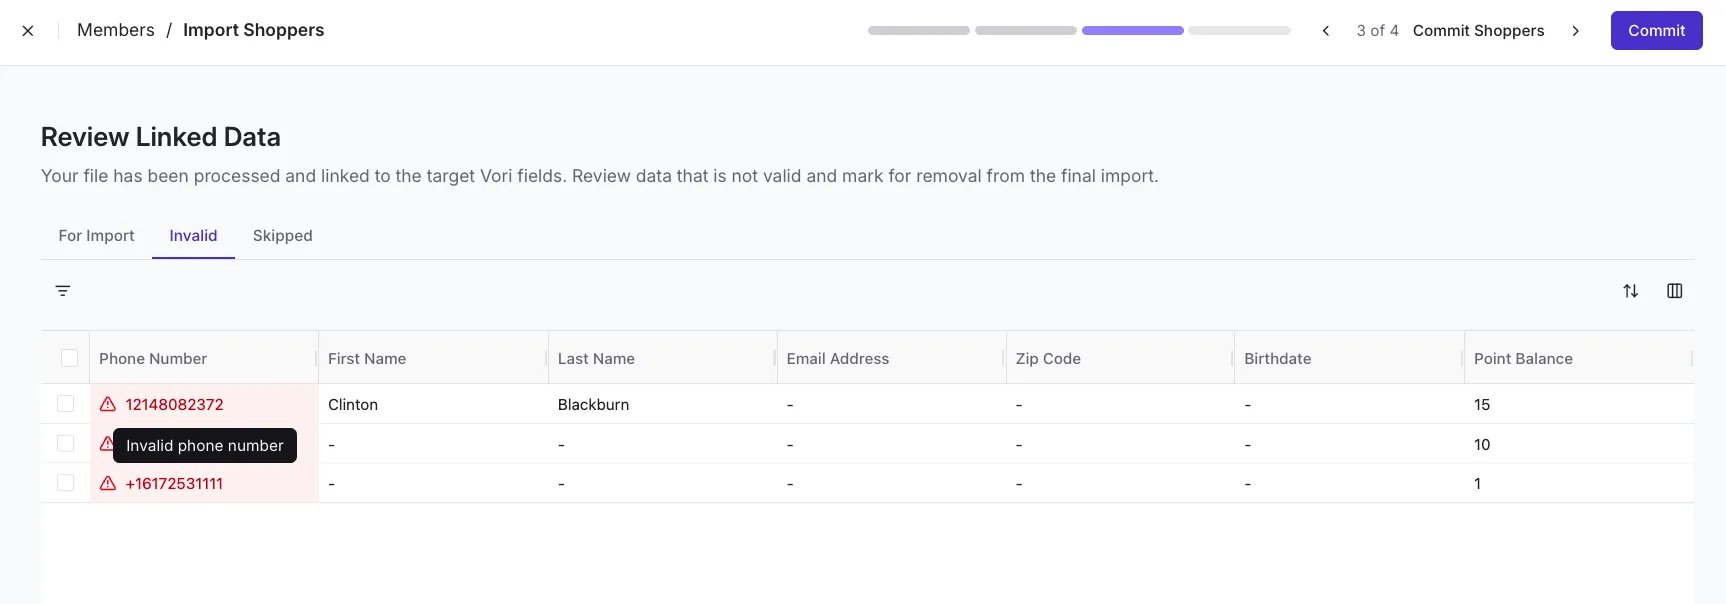Select the Invalid tab
This screenshot has width=1726, height=604.
[193, 236]
